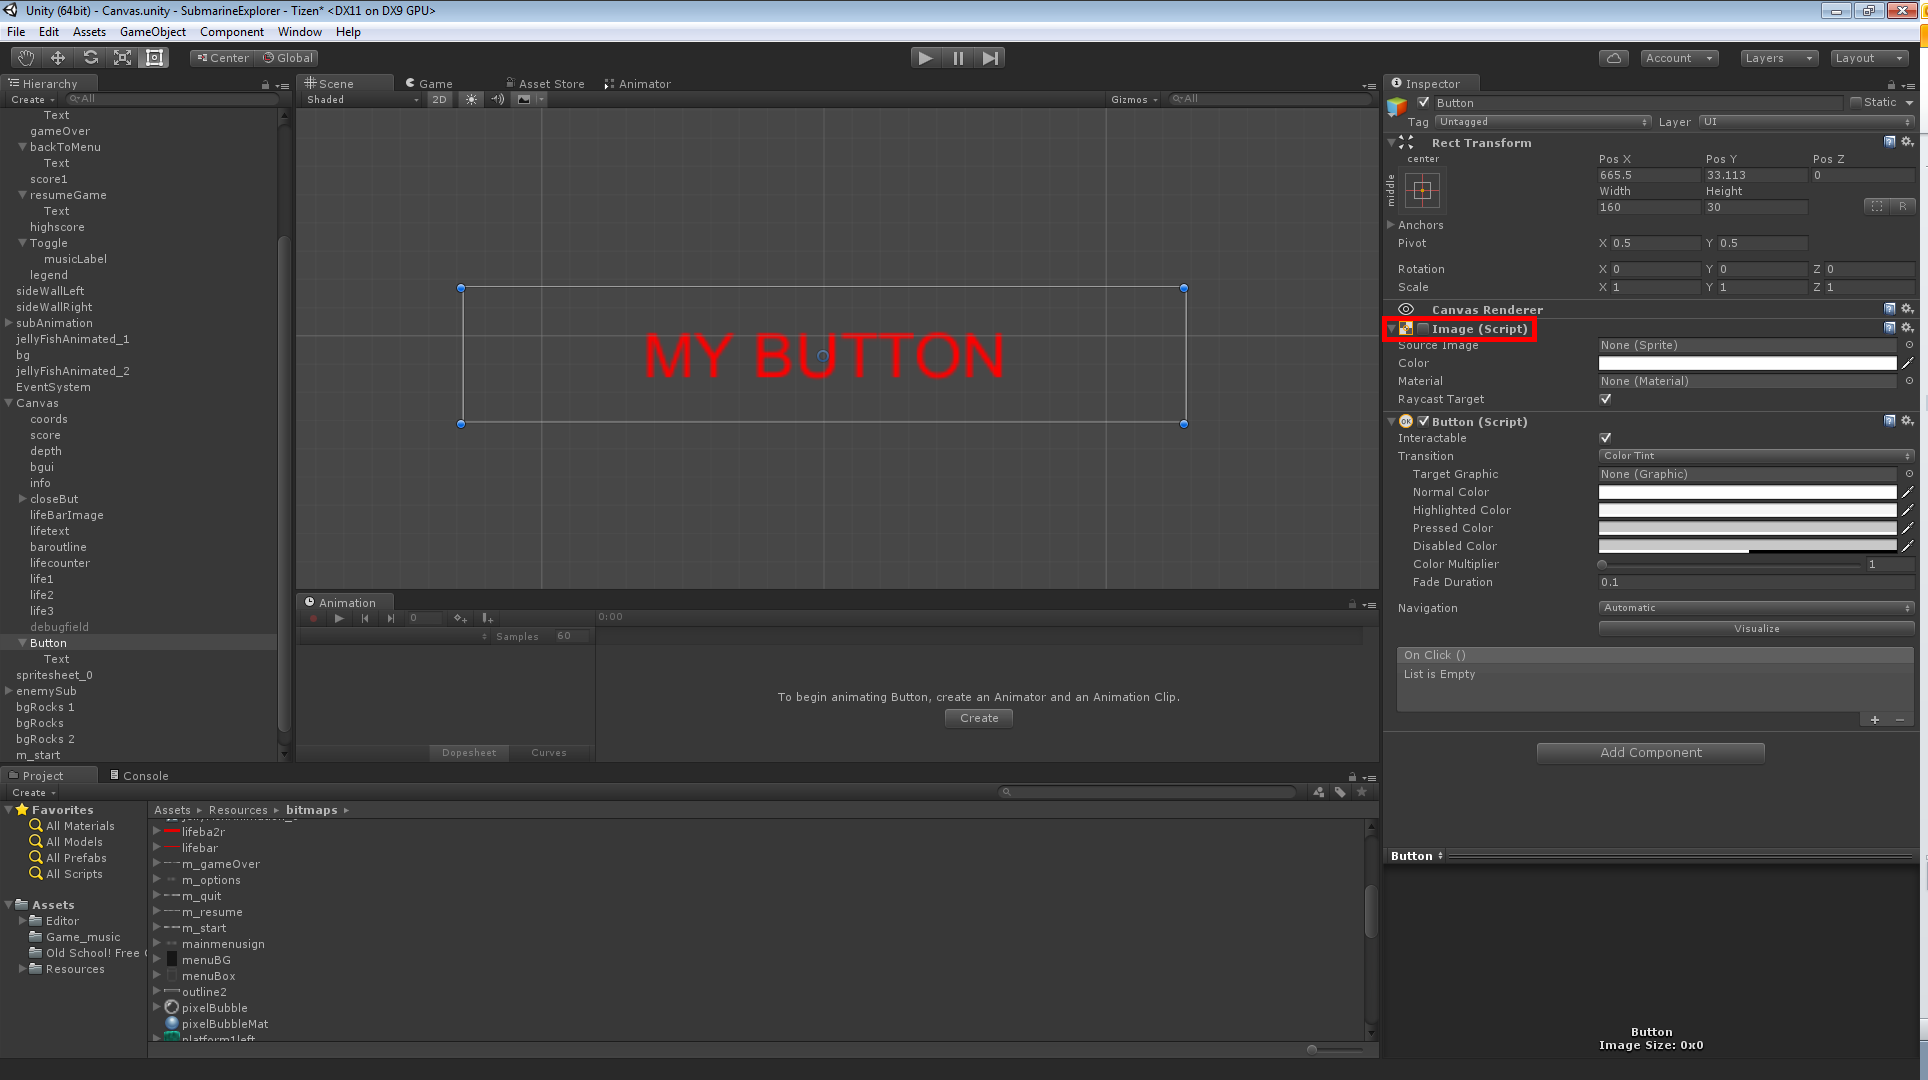Select the Rect Transform tool
1928x1080 pixels.
click(155, 58)
